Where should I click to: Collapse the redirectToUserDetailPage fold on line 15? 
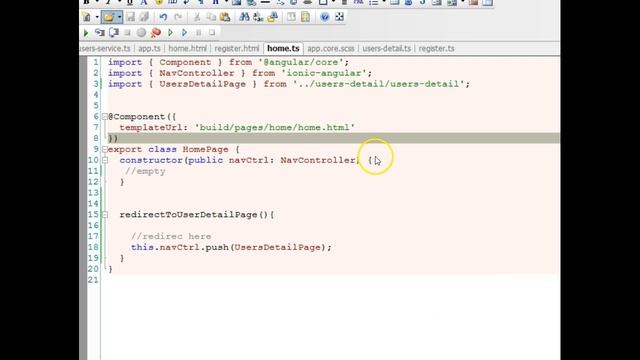pyautogui.click(x=105, y=215)
